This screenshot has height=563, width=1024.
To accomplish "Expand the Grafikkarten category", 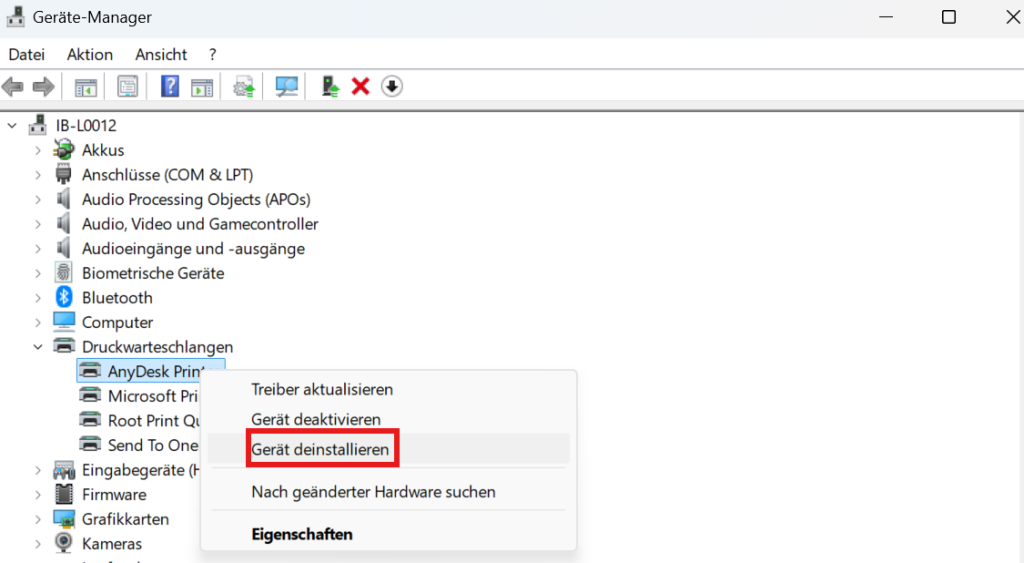I will (38, 519).
